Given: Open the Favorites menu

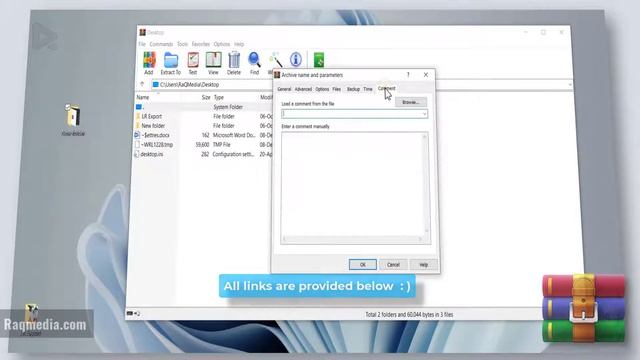Looking at the screenshot, I should (201, 44).
